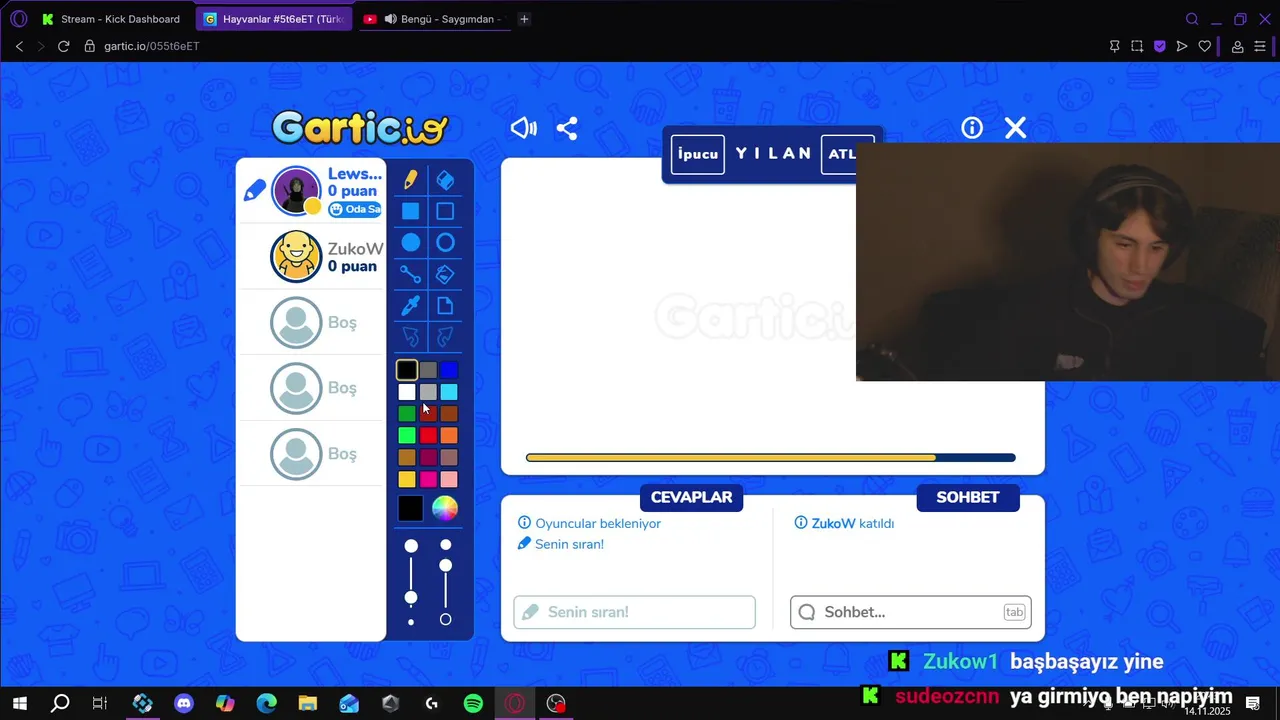Open Spotify from the taskbar
The height and width of the screenshot is (720, 1280).
point(473,703)
